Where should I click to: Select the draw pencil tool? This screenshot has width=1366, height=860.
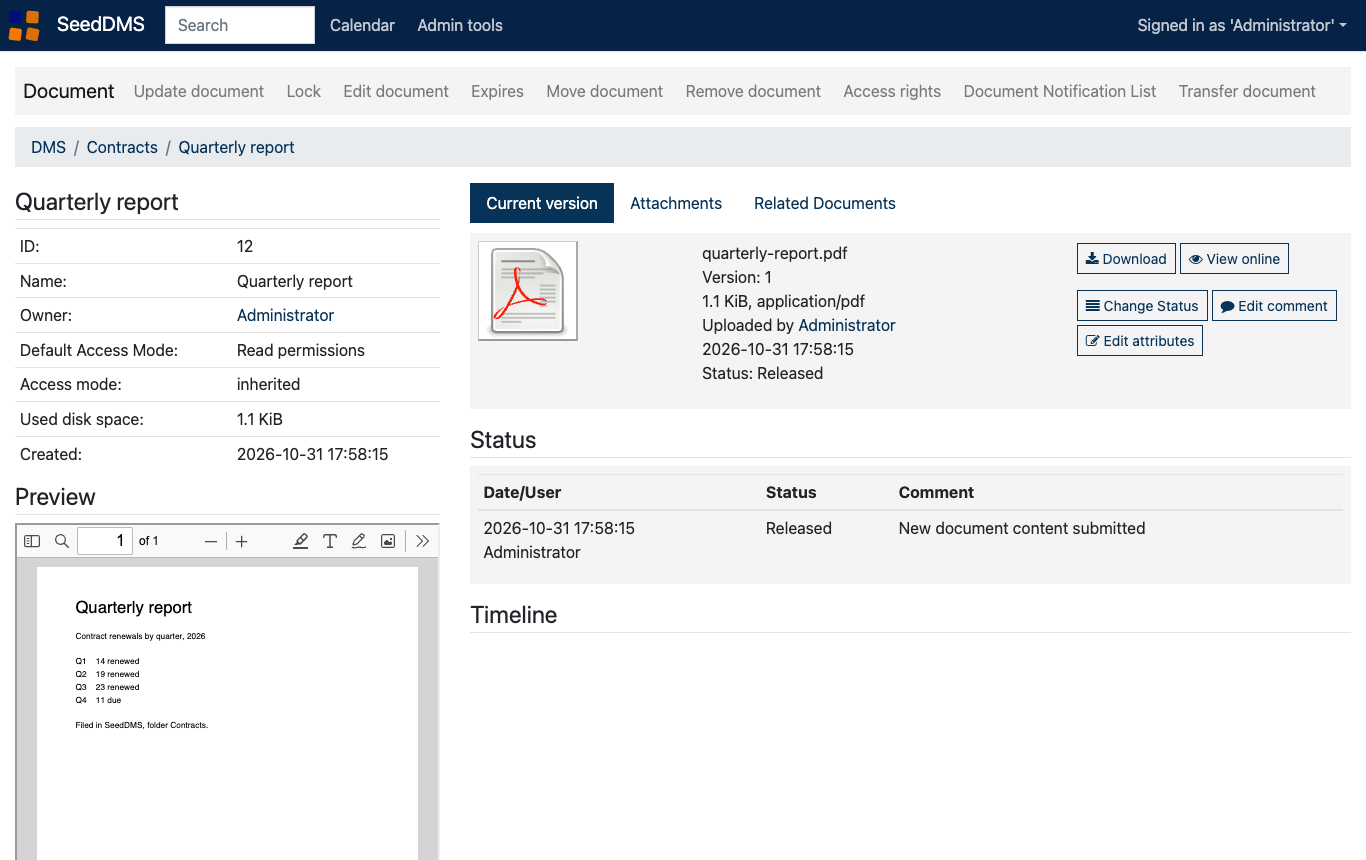pyautogui.click(x=359, y=541)
